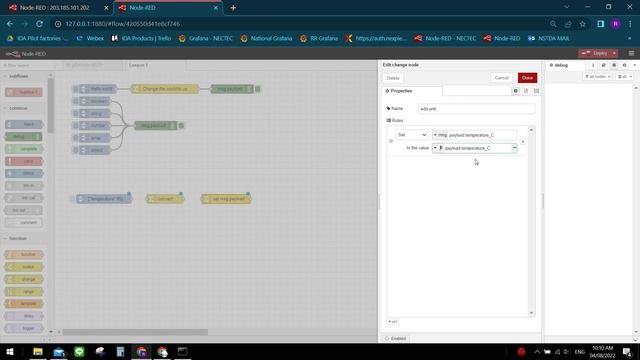Toggle the Enabled state of the node
Viewport: 640px width, 360px height.
pyautogui.click(x=396, y=338)
